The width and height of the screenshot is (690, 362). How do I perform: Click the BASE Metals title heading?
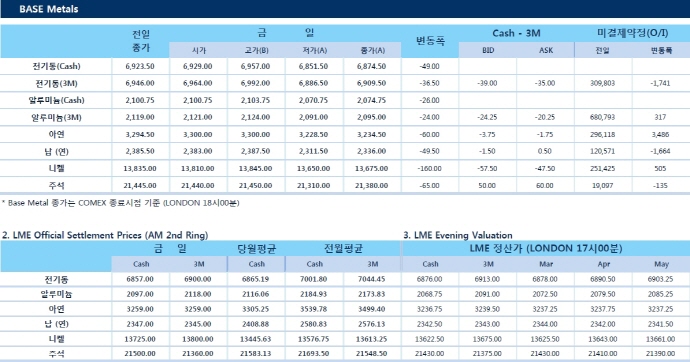tap(49, 9)
